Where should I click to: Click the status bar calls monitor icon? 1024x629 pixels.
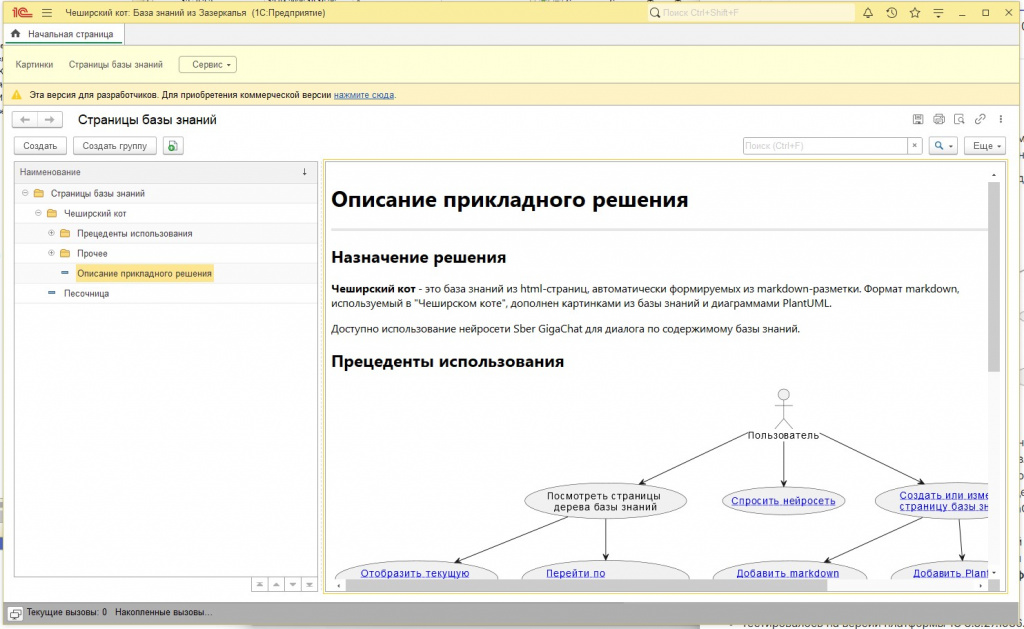pyautogui.click(x=15, y=613)
